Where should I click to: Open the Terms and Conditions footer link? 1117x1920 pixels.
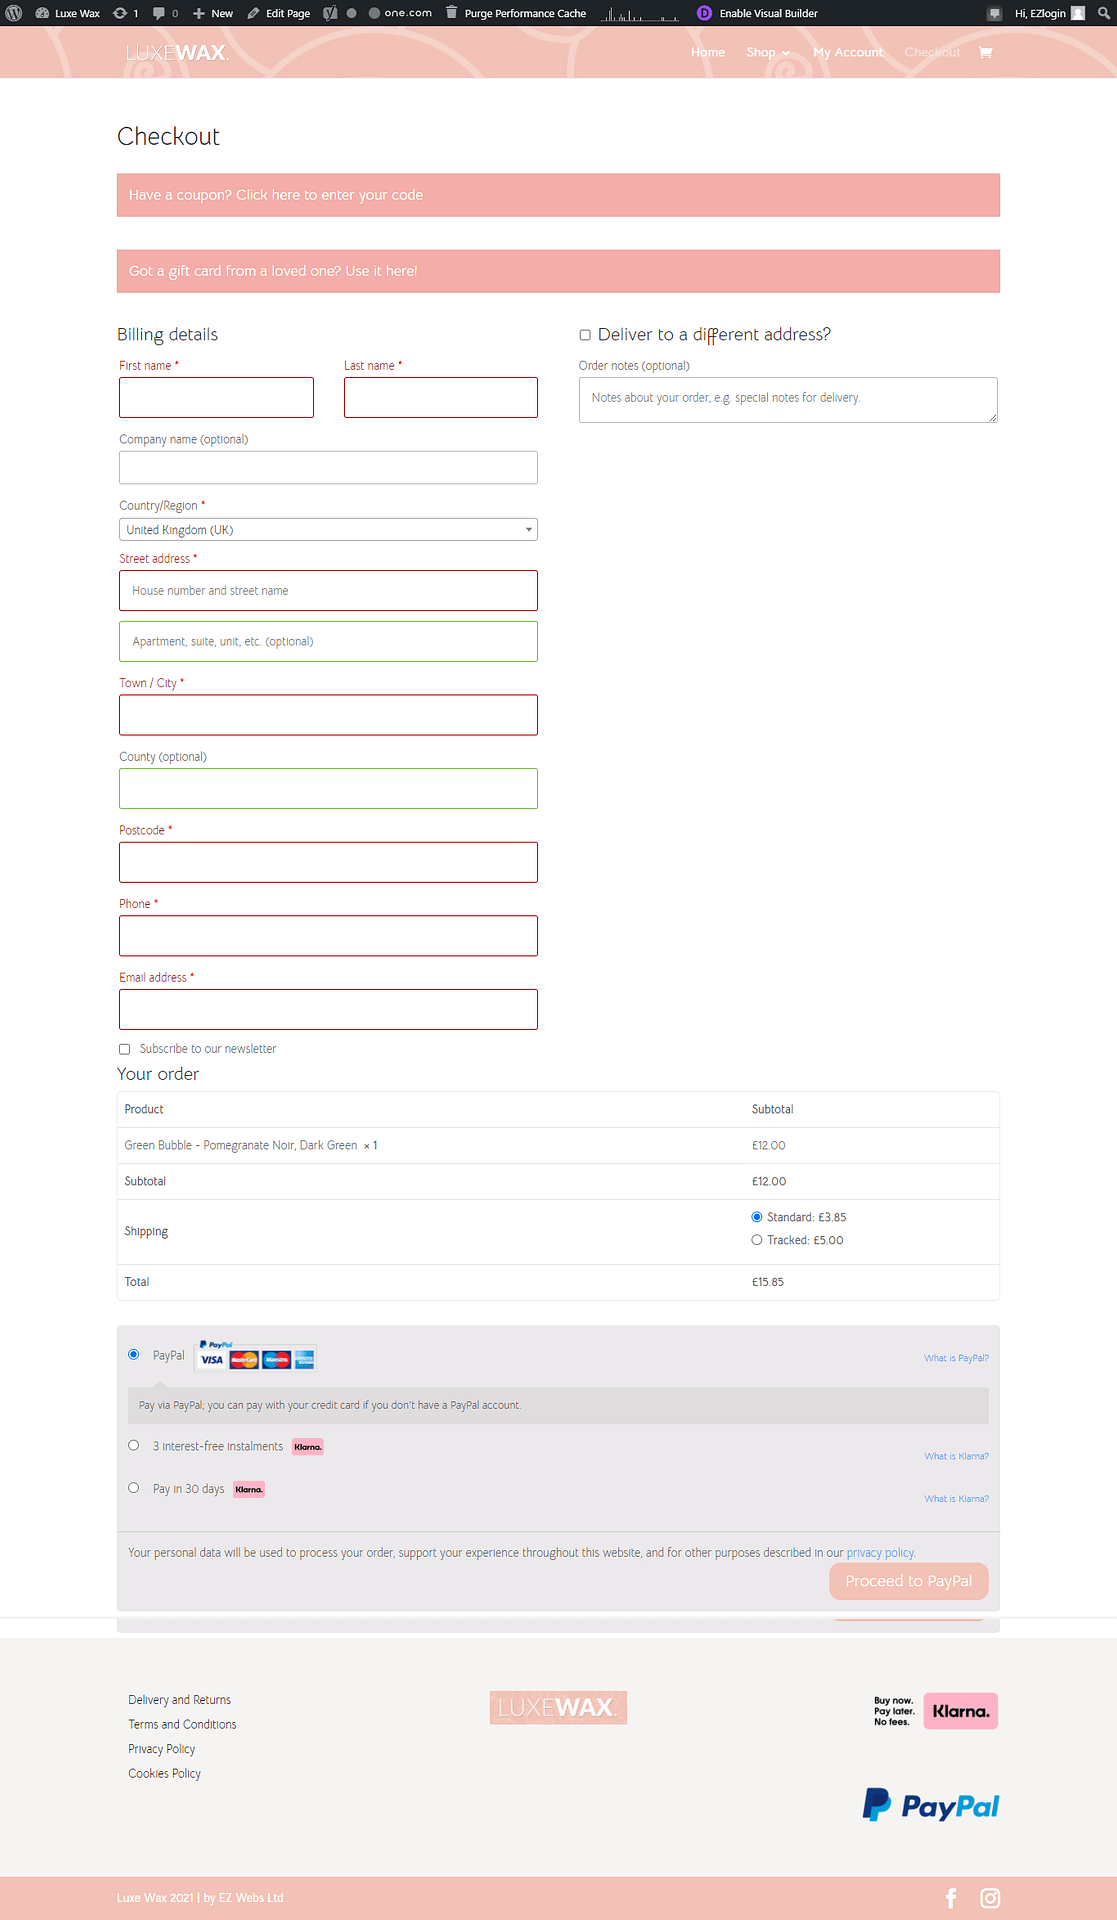182,1725
